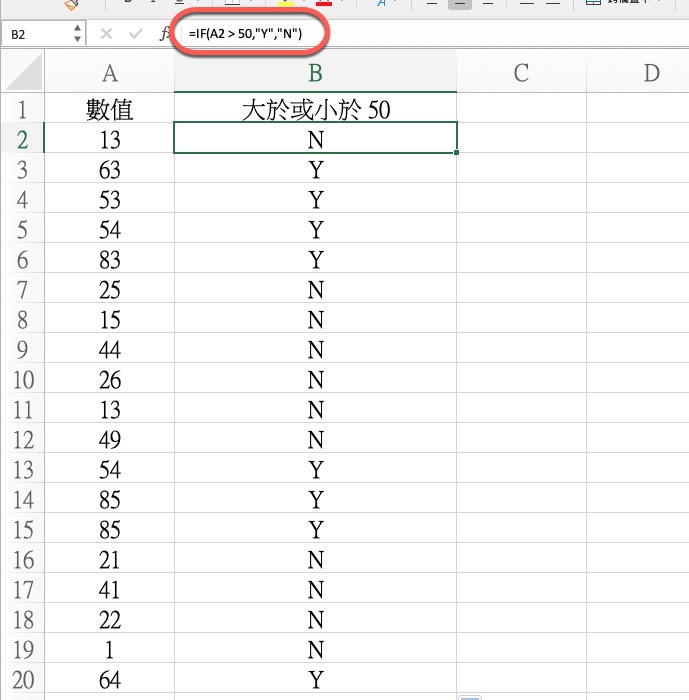The height and width of the screenshot is (700, 689).
Task: Select row 10 header
Action: pyautogui.click(x=22, y=379)
